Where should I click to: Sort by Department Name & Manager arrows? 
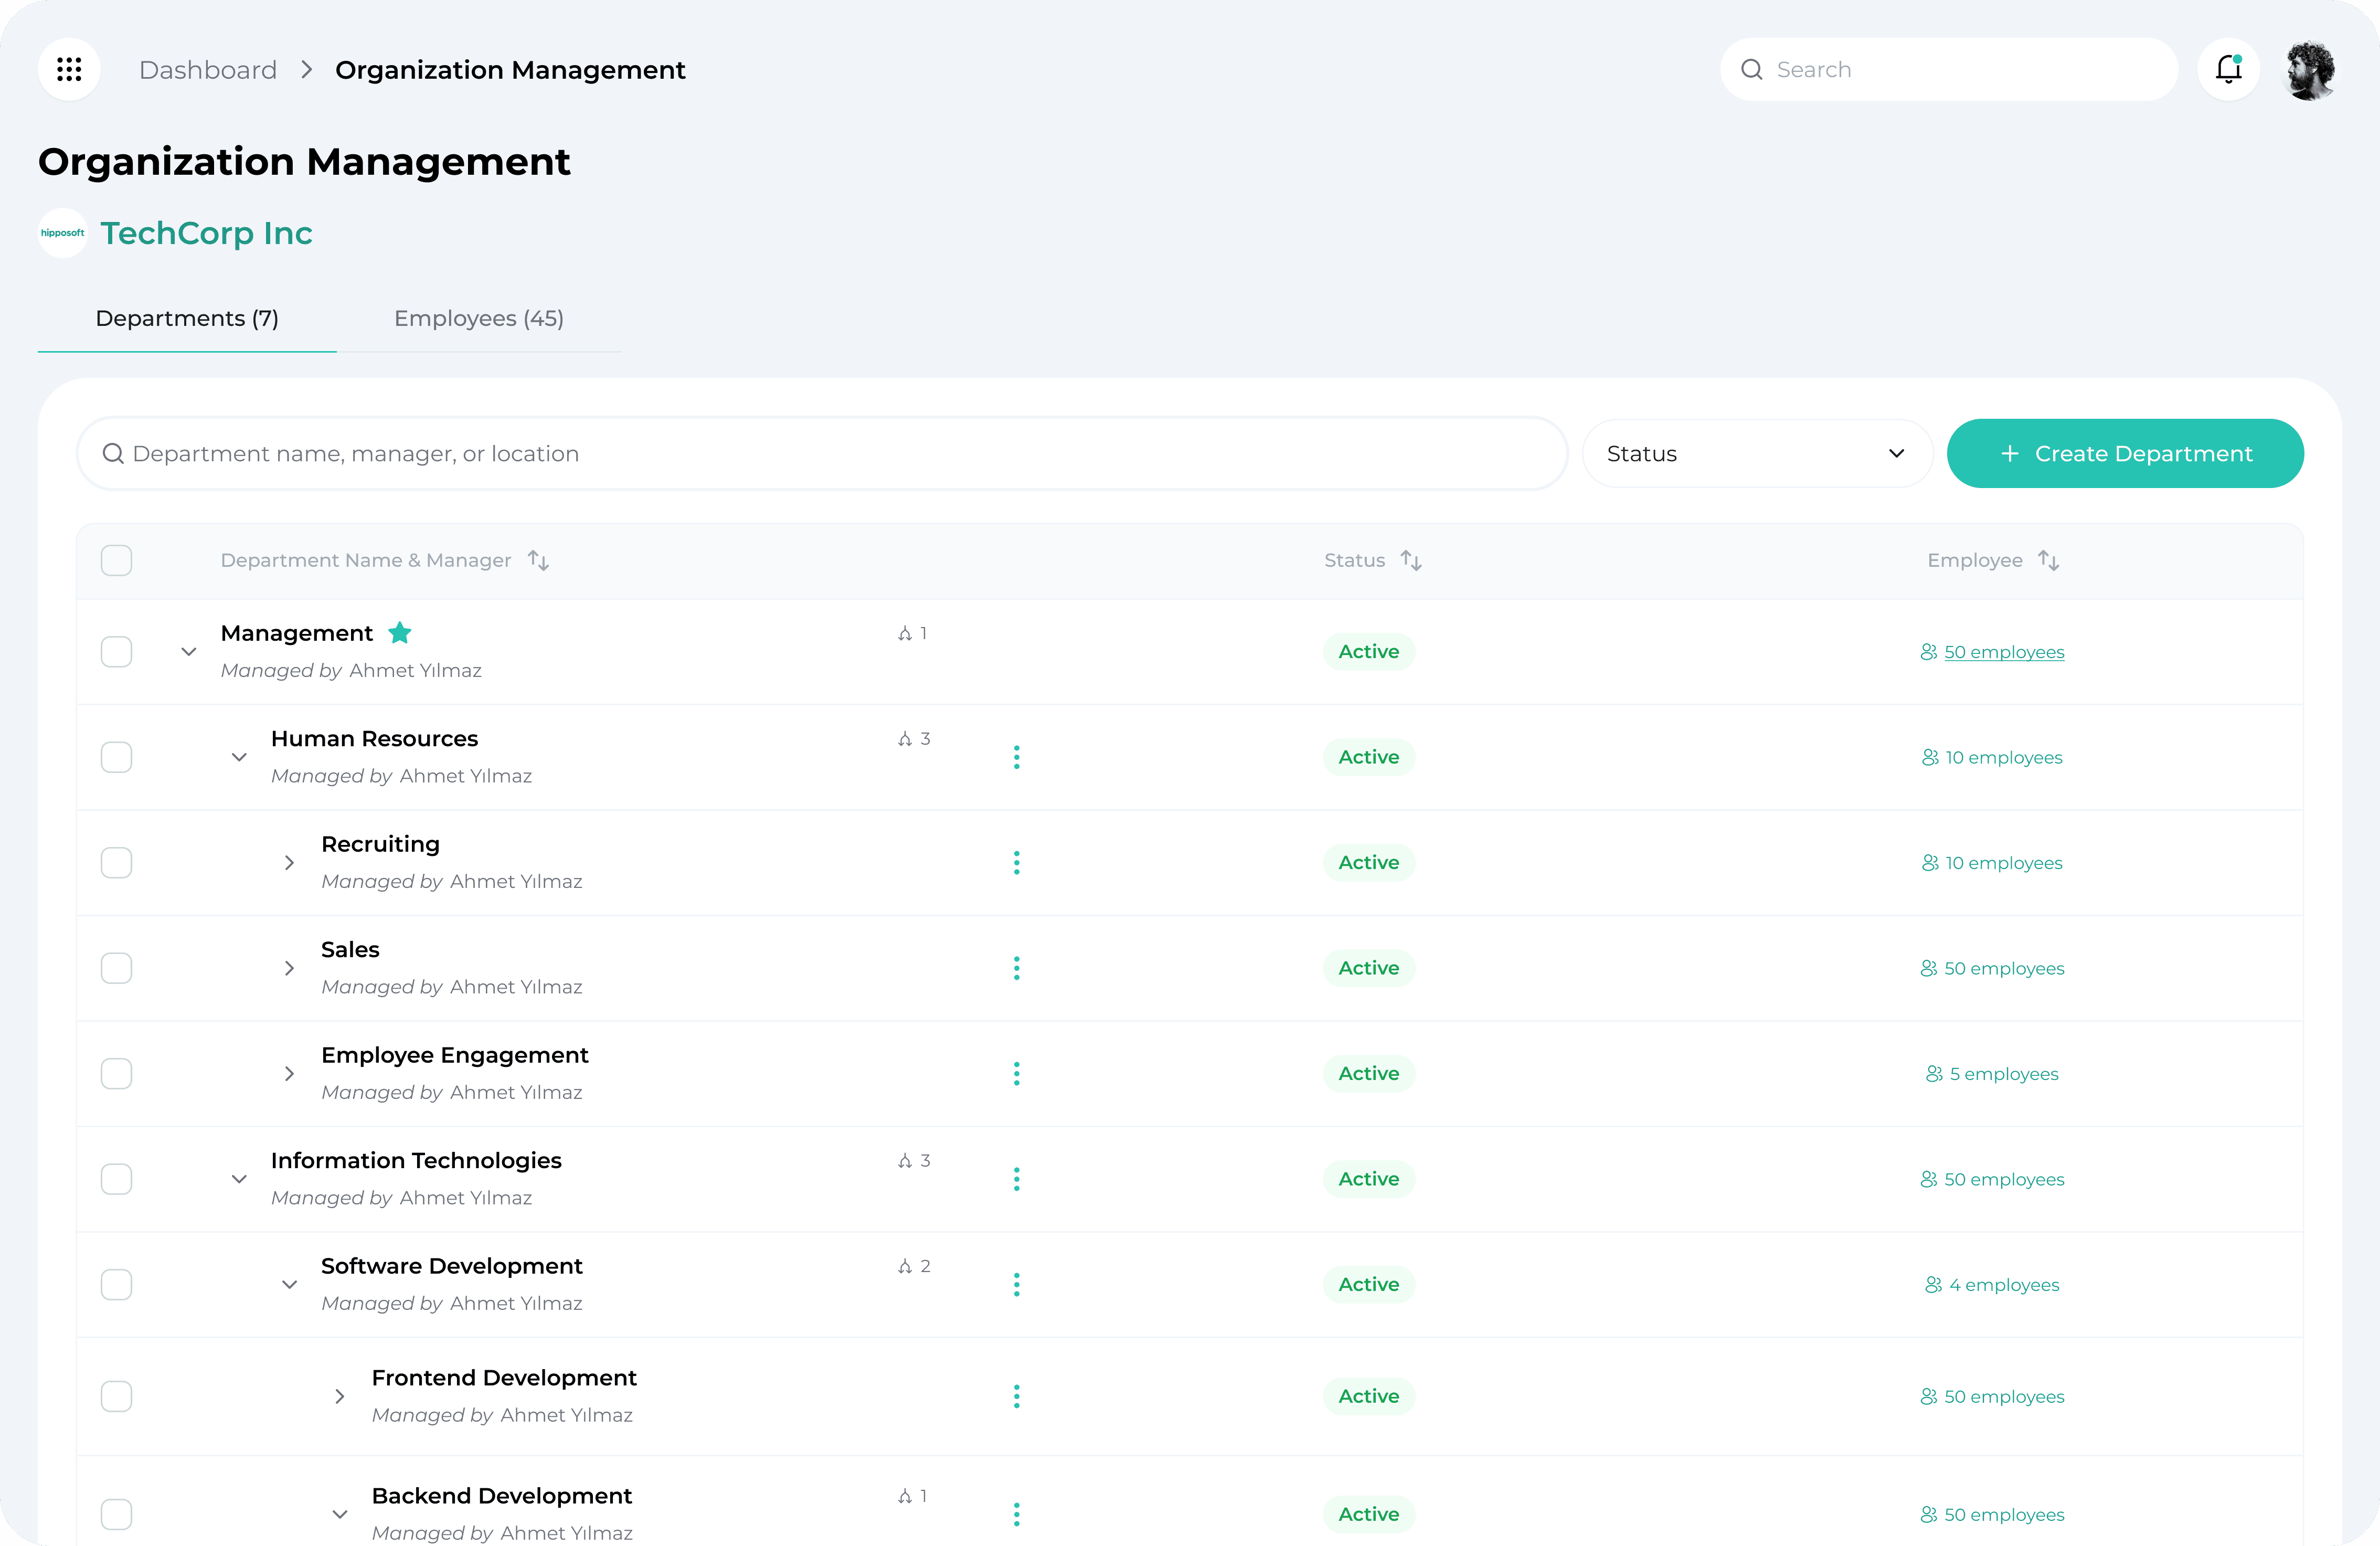(x=539, y=560)
